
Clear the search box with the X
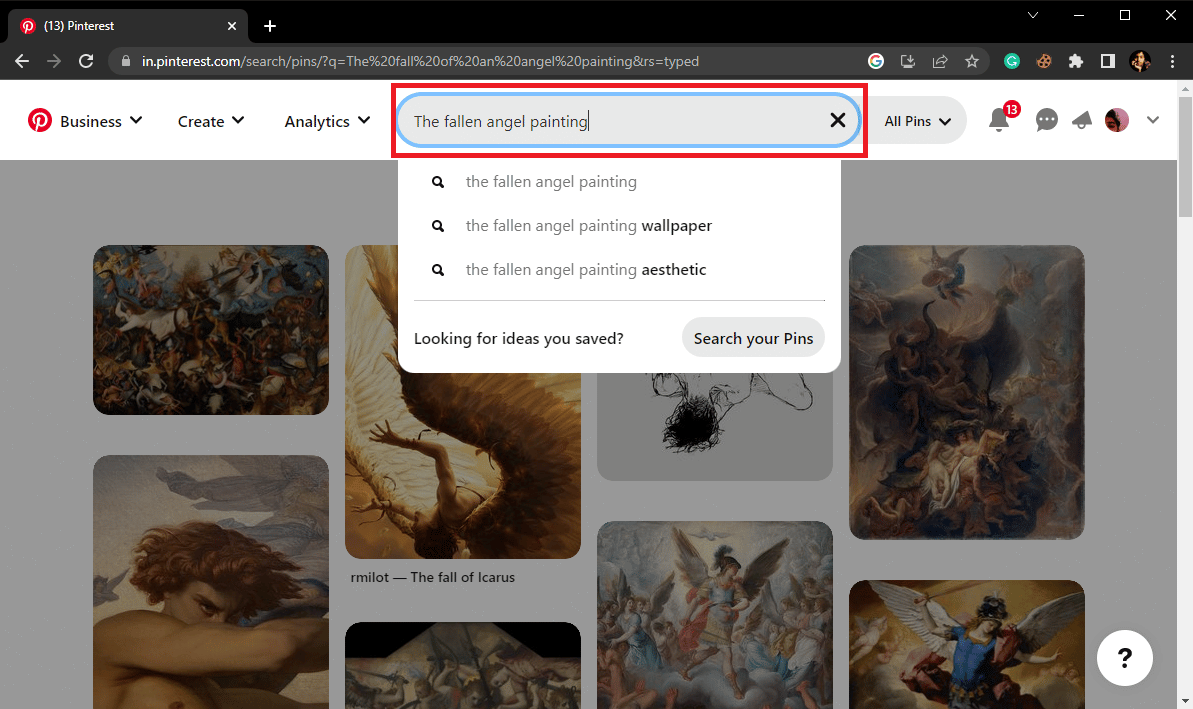click(838, 120)
